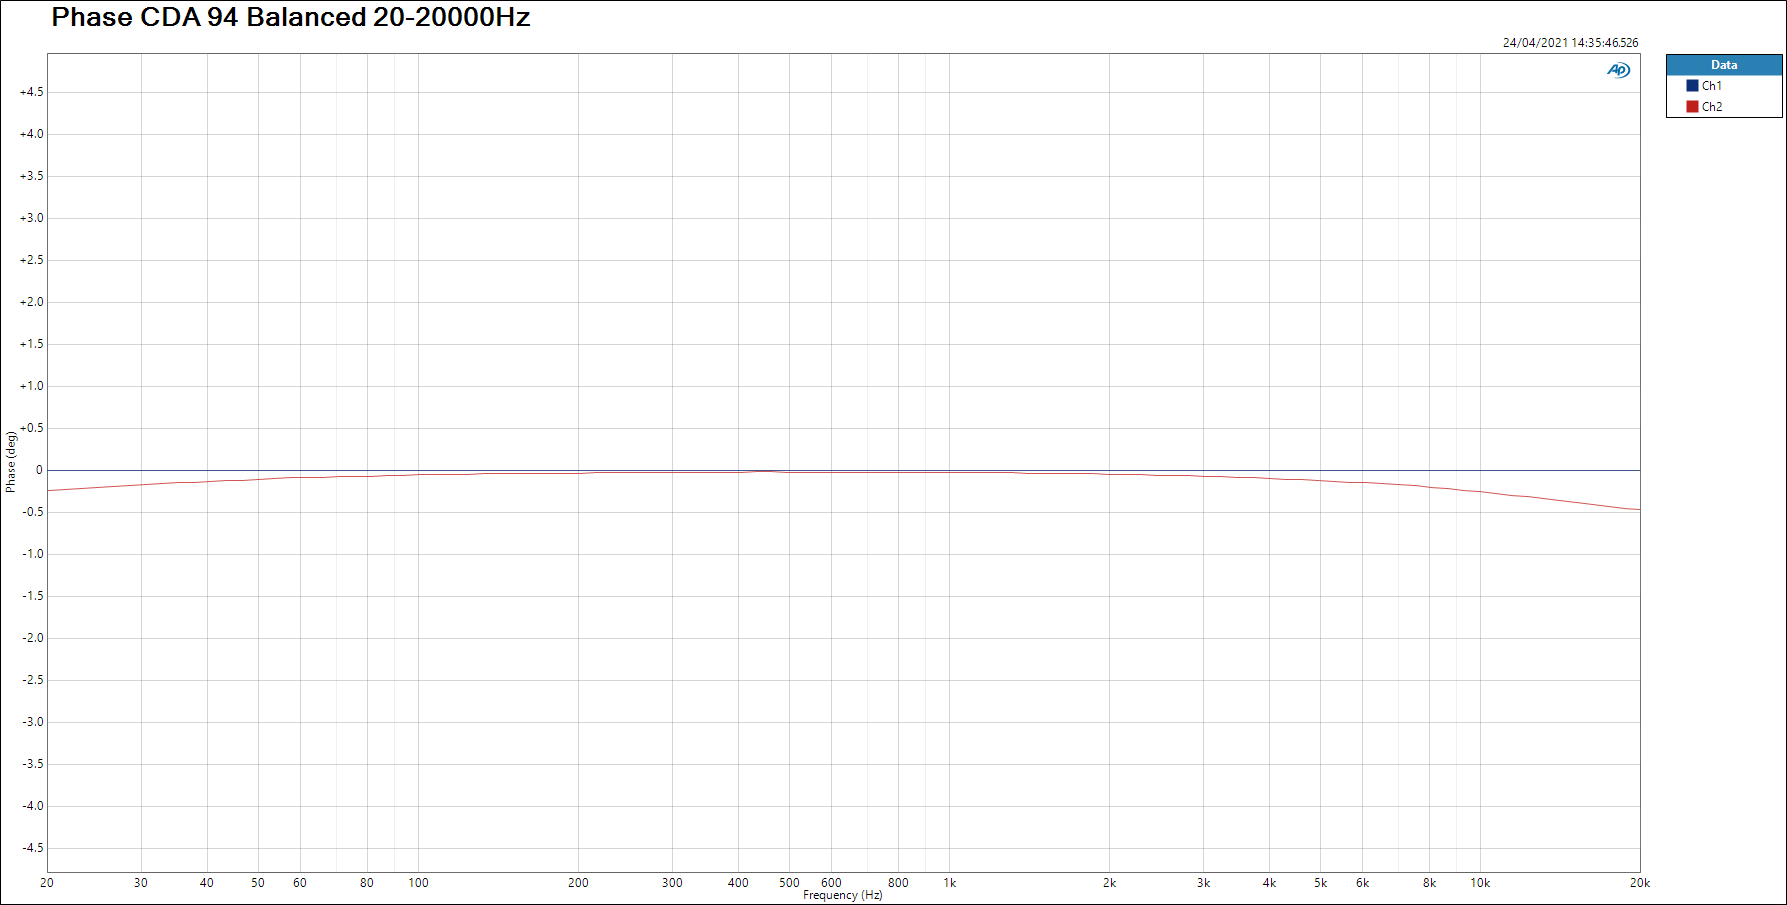1787x905 pixels.
Task: Click the red Ch2 legend color swatch
Action: pos(1692,107)
